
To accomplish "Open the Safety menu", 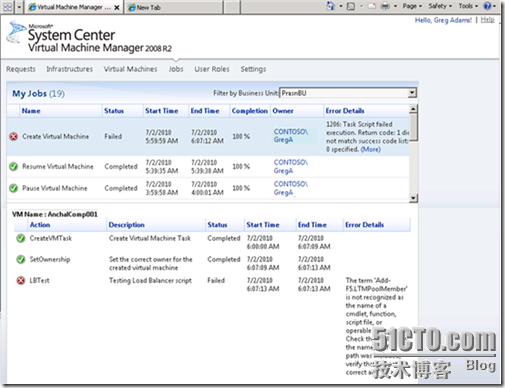I will [x=440, y=6].
